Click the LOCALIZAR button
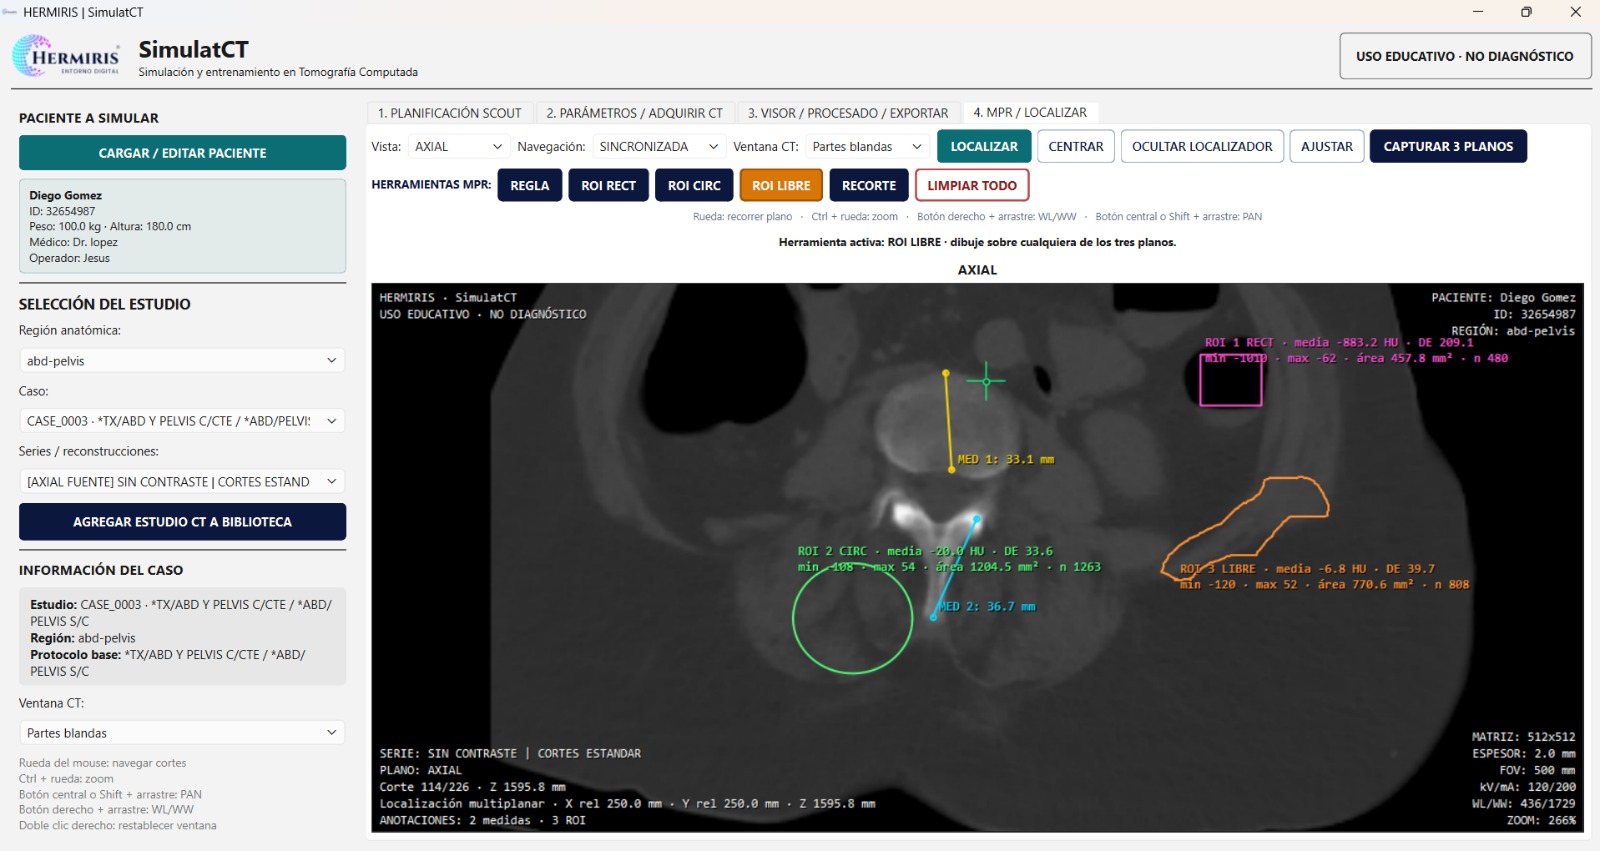Image resolution: width=1600 pixels, height=851 pixels. pos(984,146)
